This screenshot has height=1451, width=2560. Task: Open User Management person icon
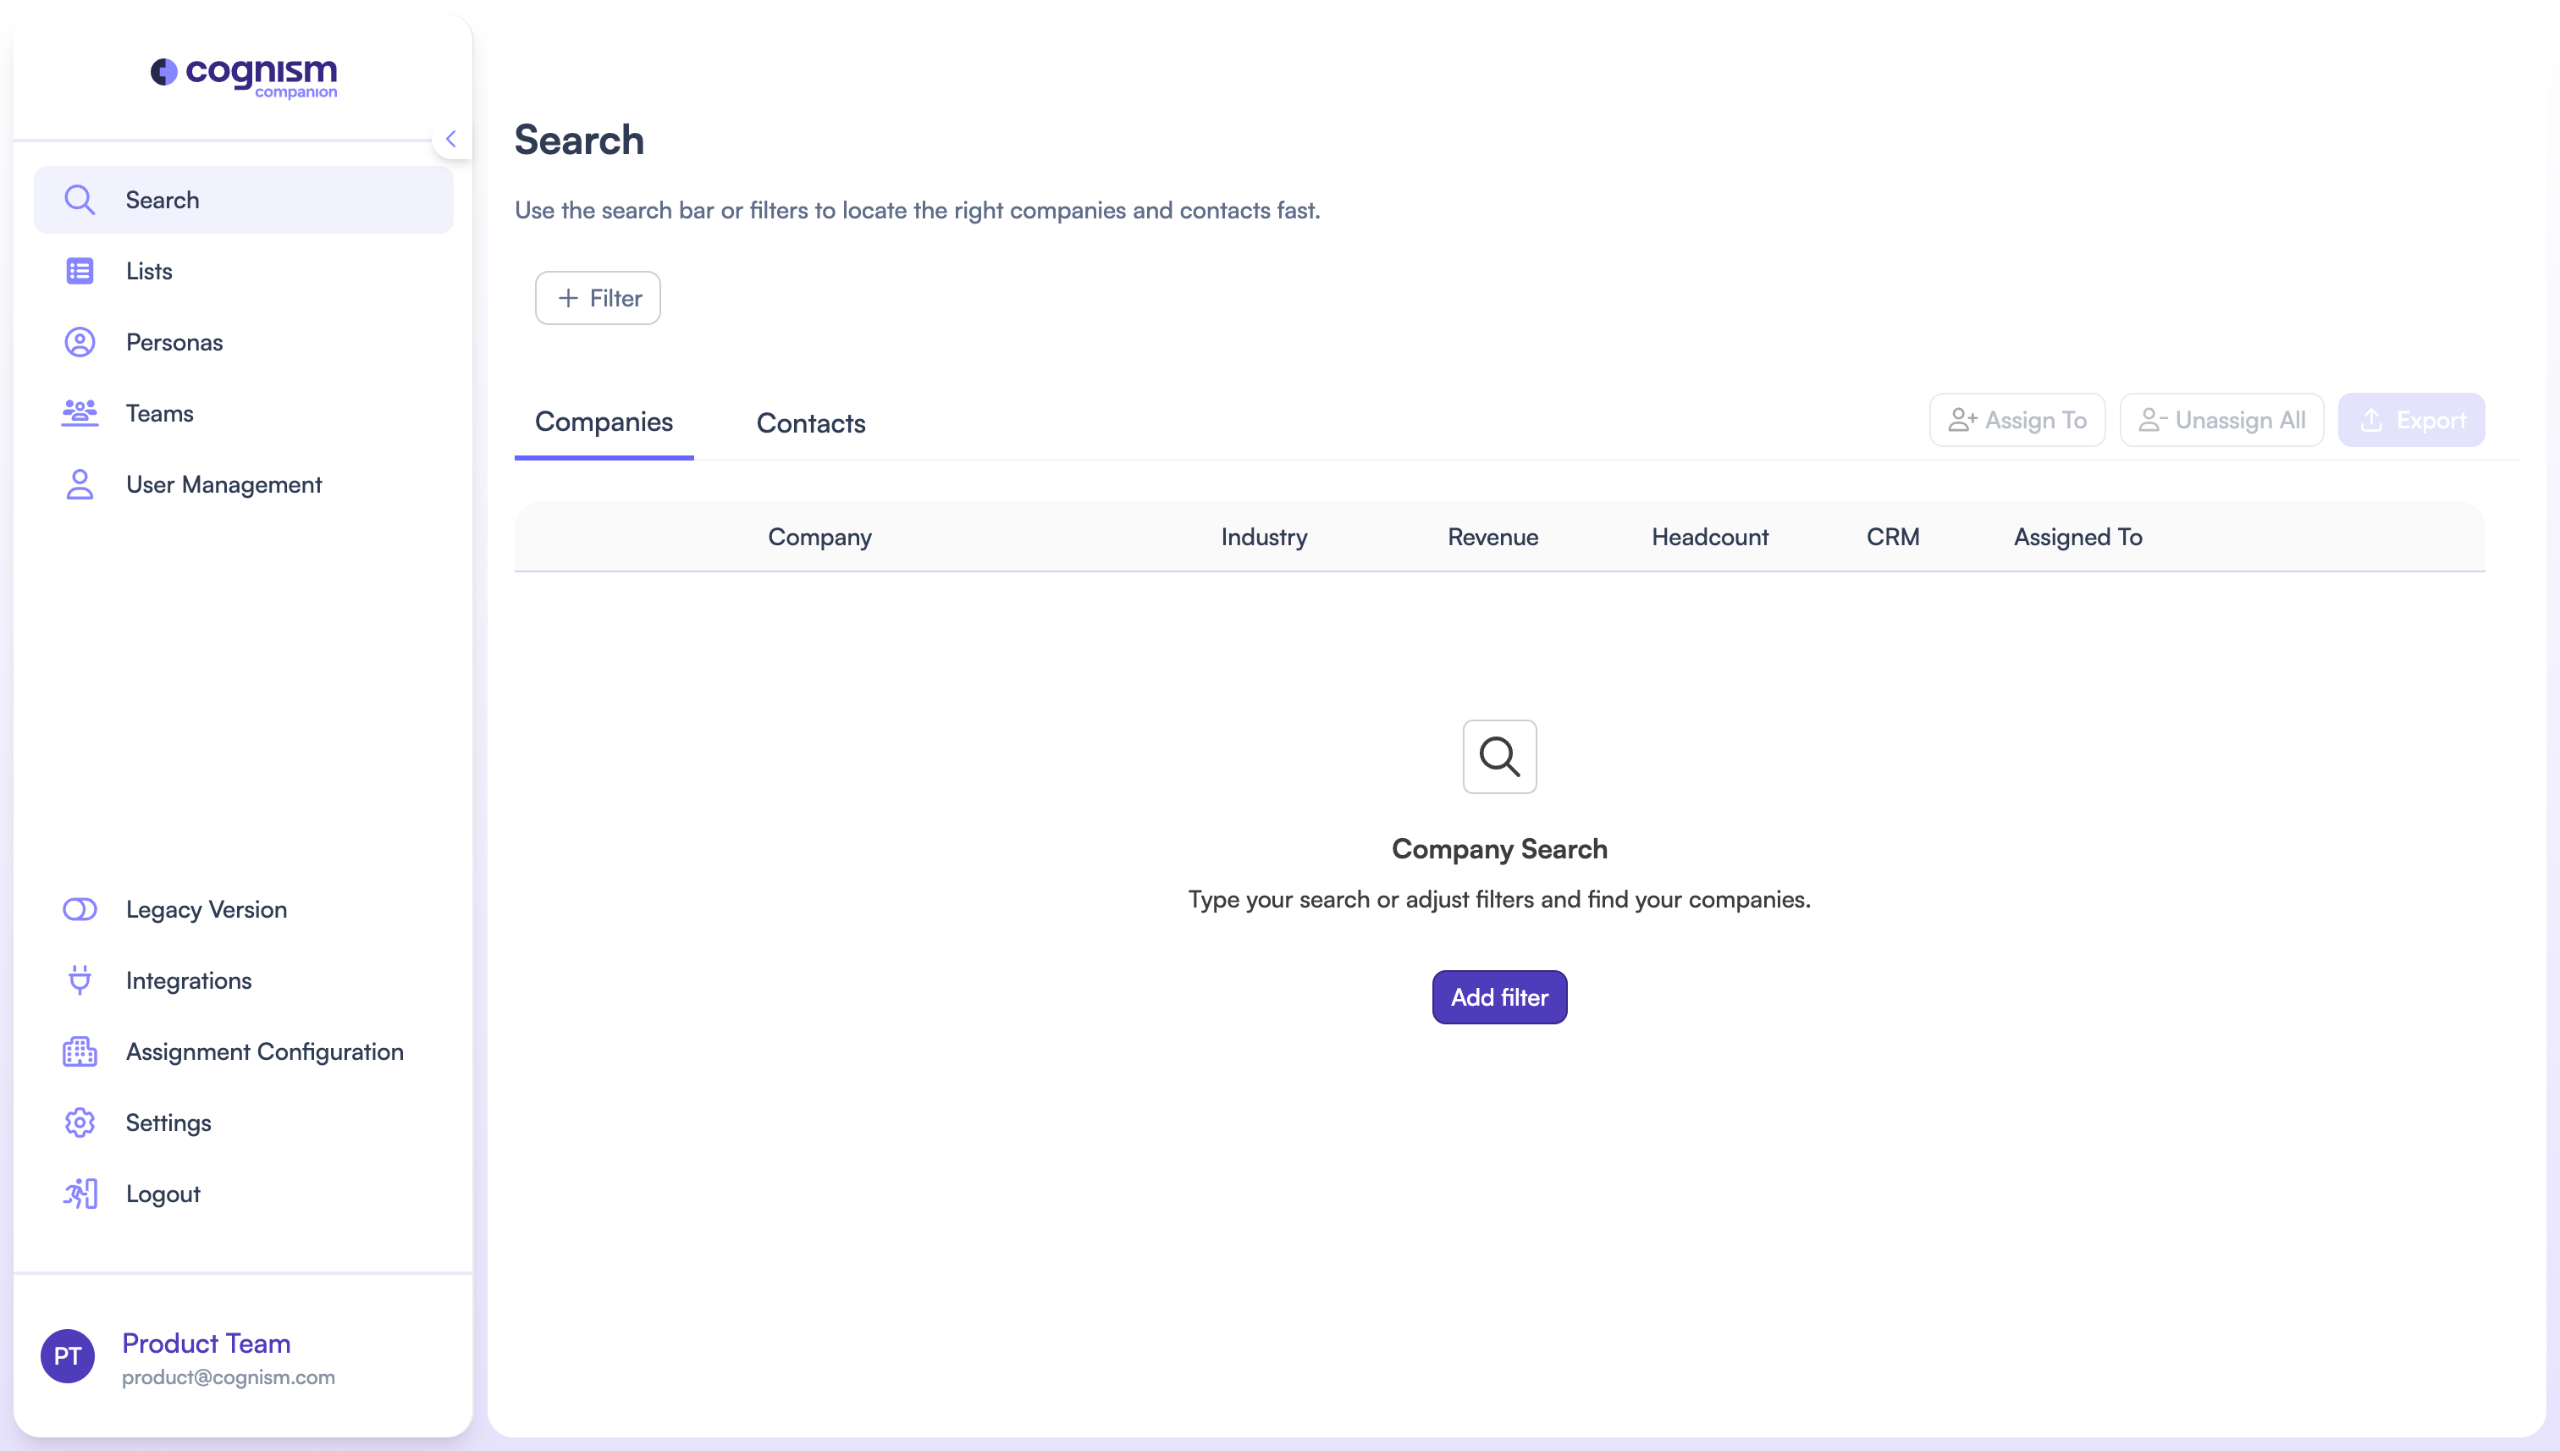(80, 485)
